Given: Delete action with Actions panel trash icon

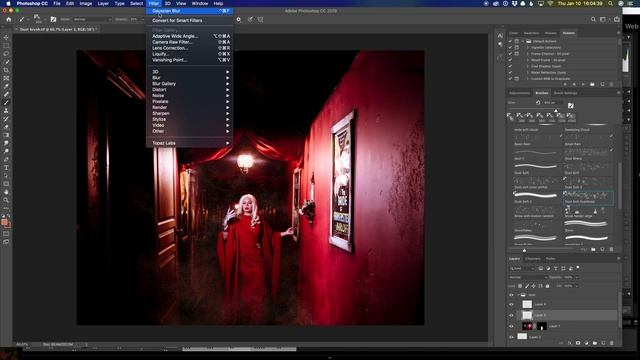Looking at the screenshot, I should 611,84.
